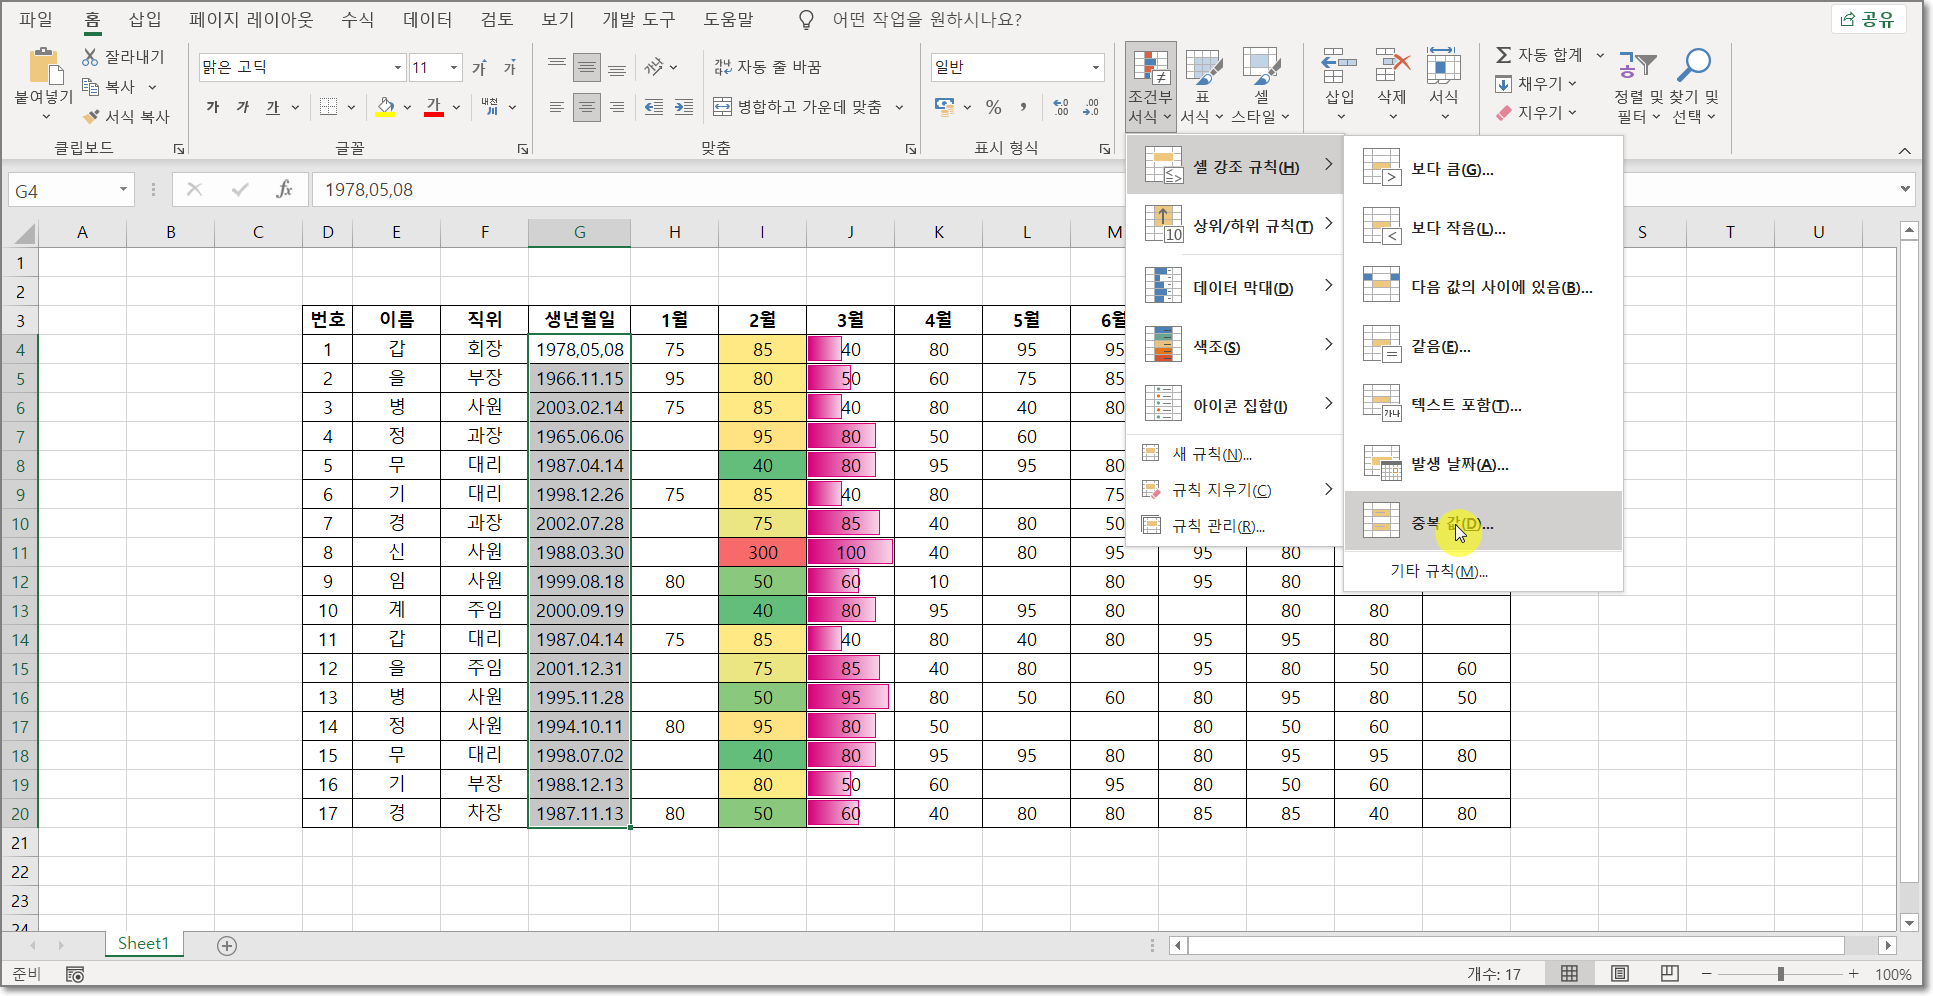
Task: Click the Sort and Filter (정렬 및 필터) icon
Action: pos(1638,66)
